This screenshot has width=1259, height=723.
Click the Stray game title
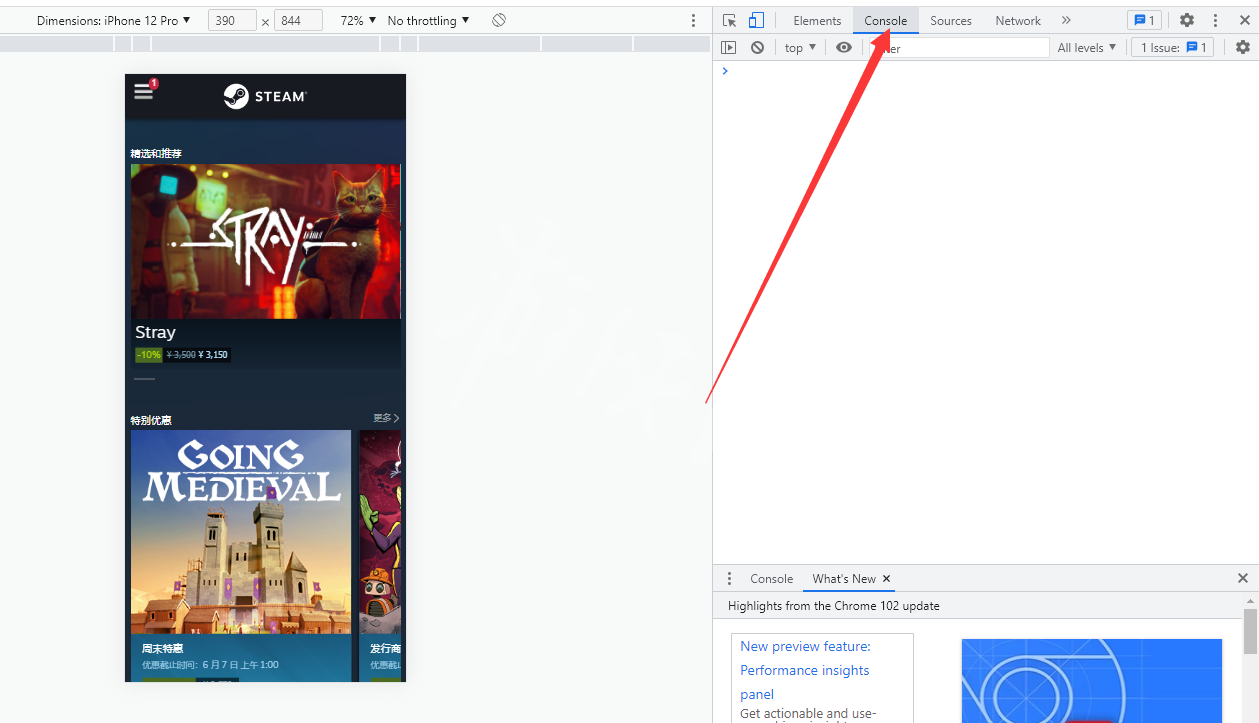155,332
